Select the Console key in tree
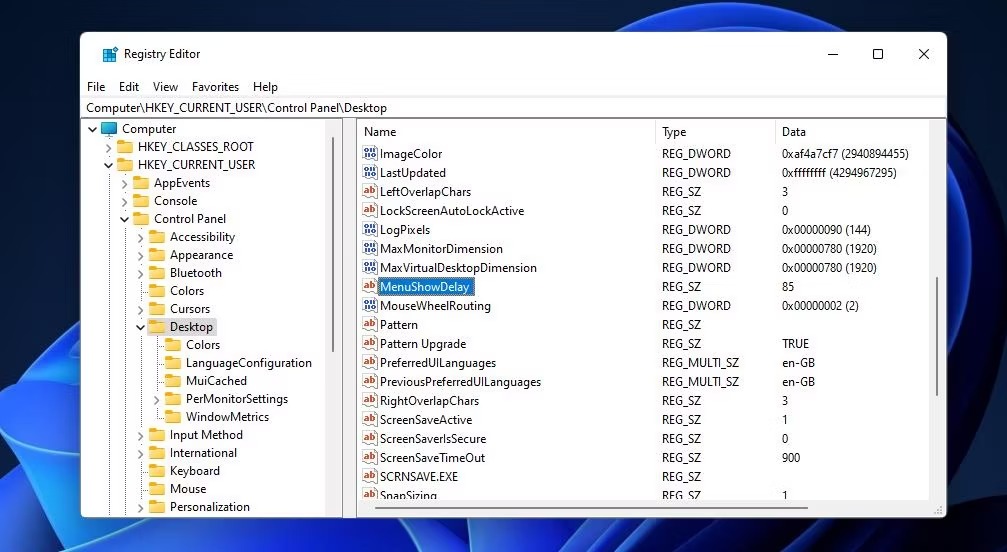This screenshot has height=552, width=1007. point(175,201)
